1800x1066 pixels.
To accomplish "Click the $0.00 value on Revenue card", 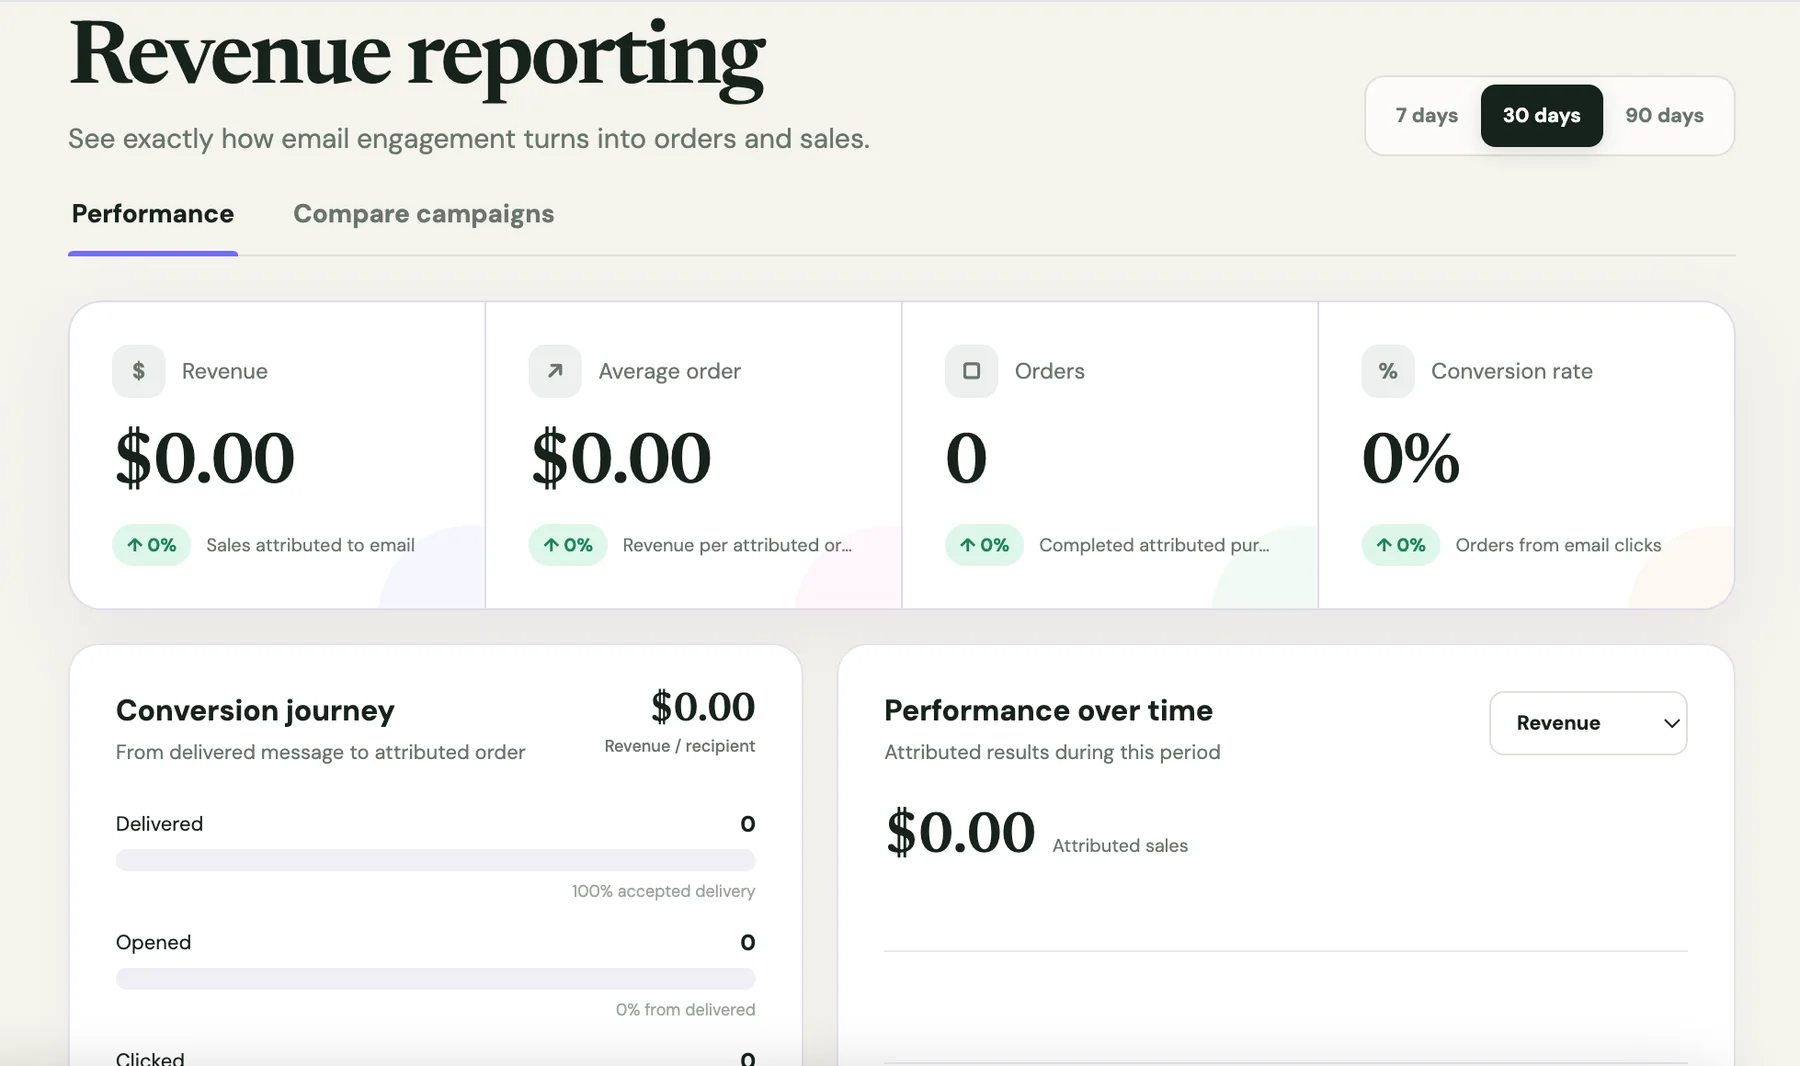I will coord(205,458).
